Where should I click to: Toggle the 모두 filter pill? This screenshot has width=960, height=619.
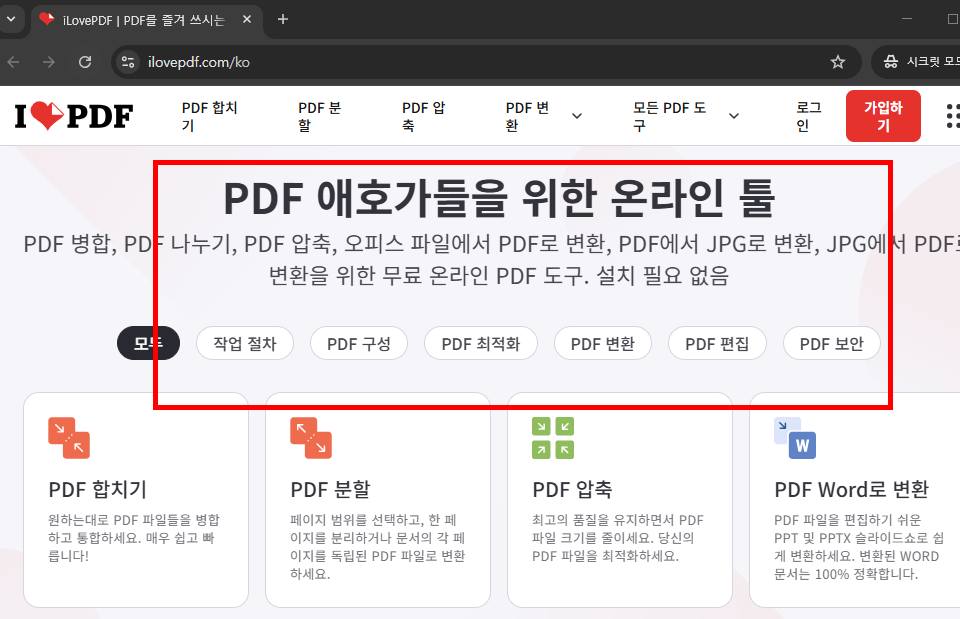point(148,343)
